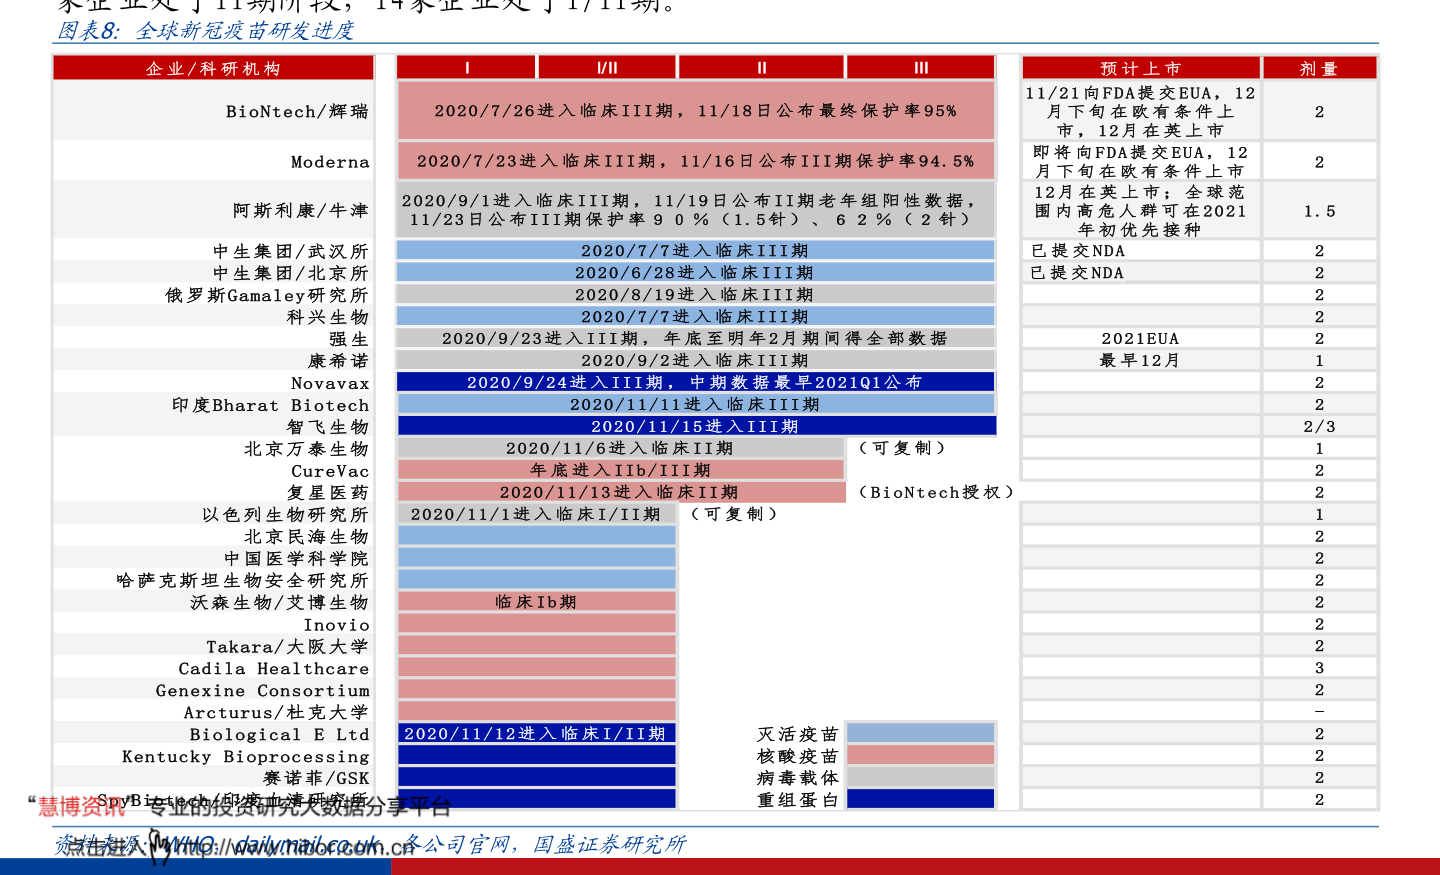Click the （BioNTech授权） note
1440x875 pixels.
point(936,492)
